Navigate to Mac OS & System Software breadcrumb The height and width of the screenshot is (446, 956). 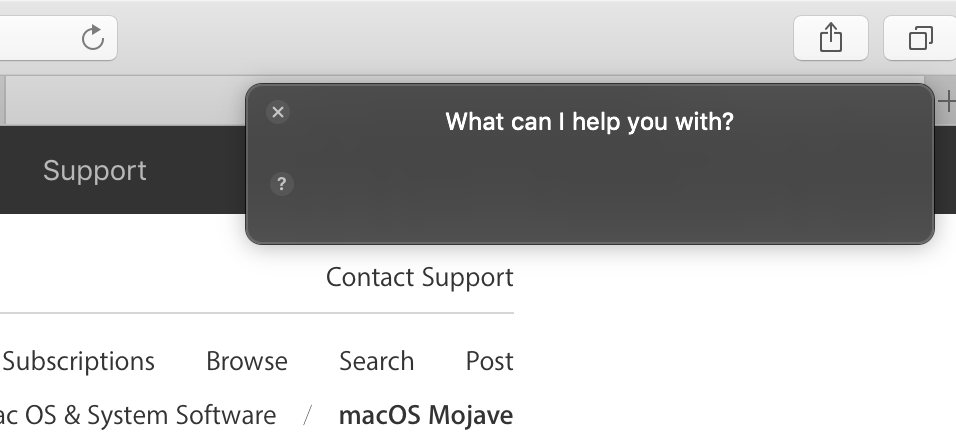tap(138, 415)
